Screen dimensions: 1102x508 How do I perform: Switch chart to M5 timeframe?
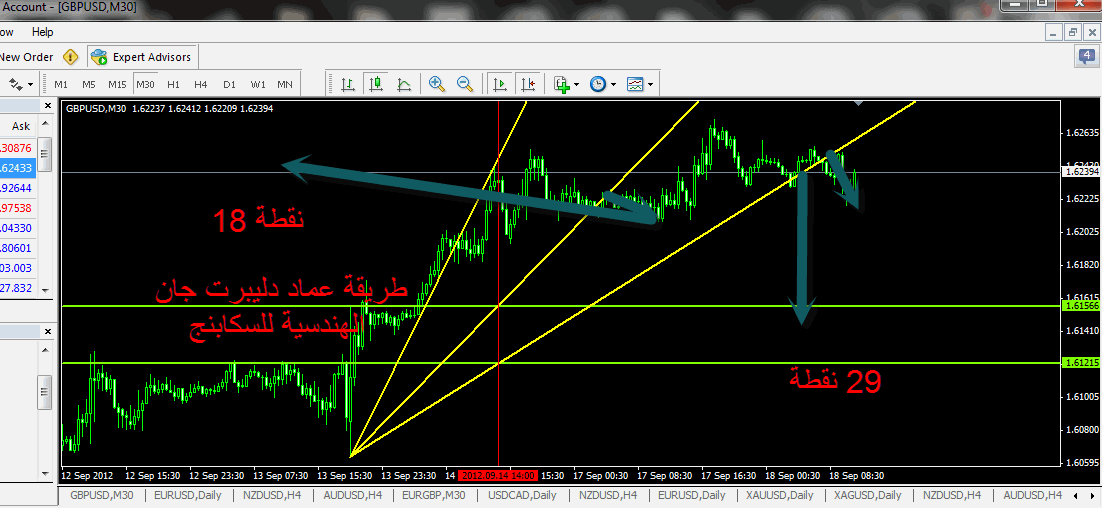tap(89, 84)
